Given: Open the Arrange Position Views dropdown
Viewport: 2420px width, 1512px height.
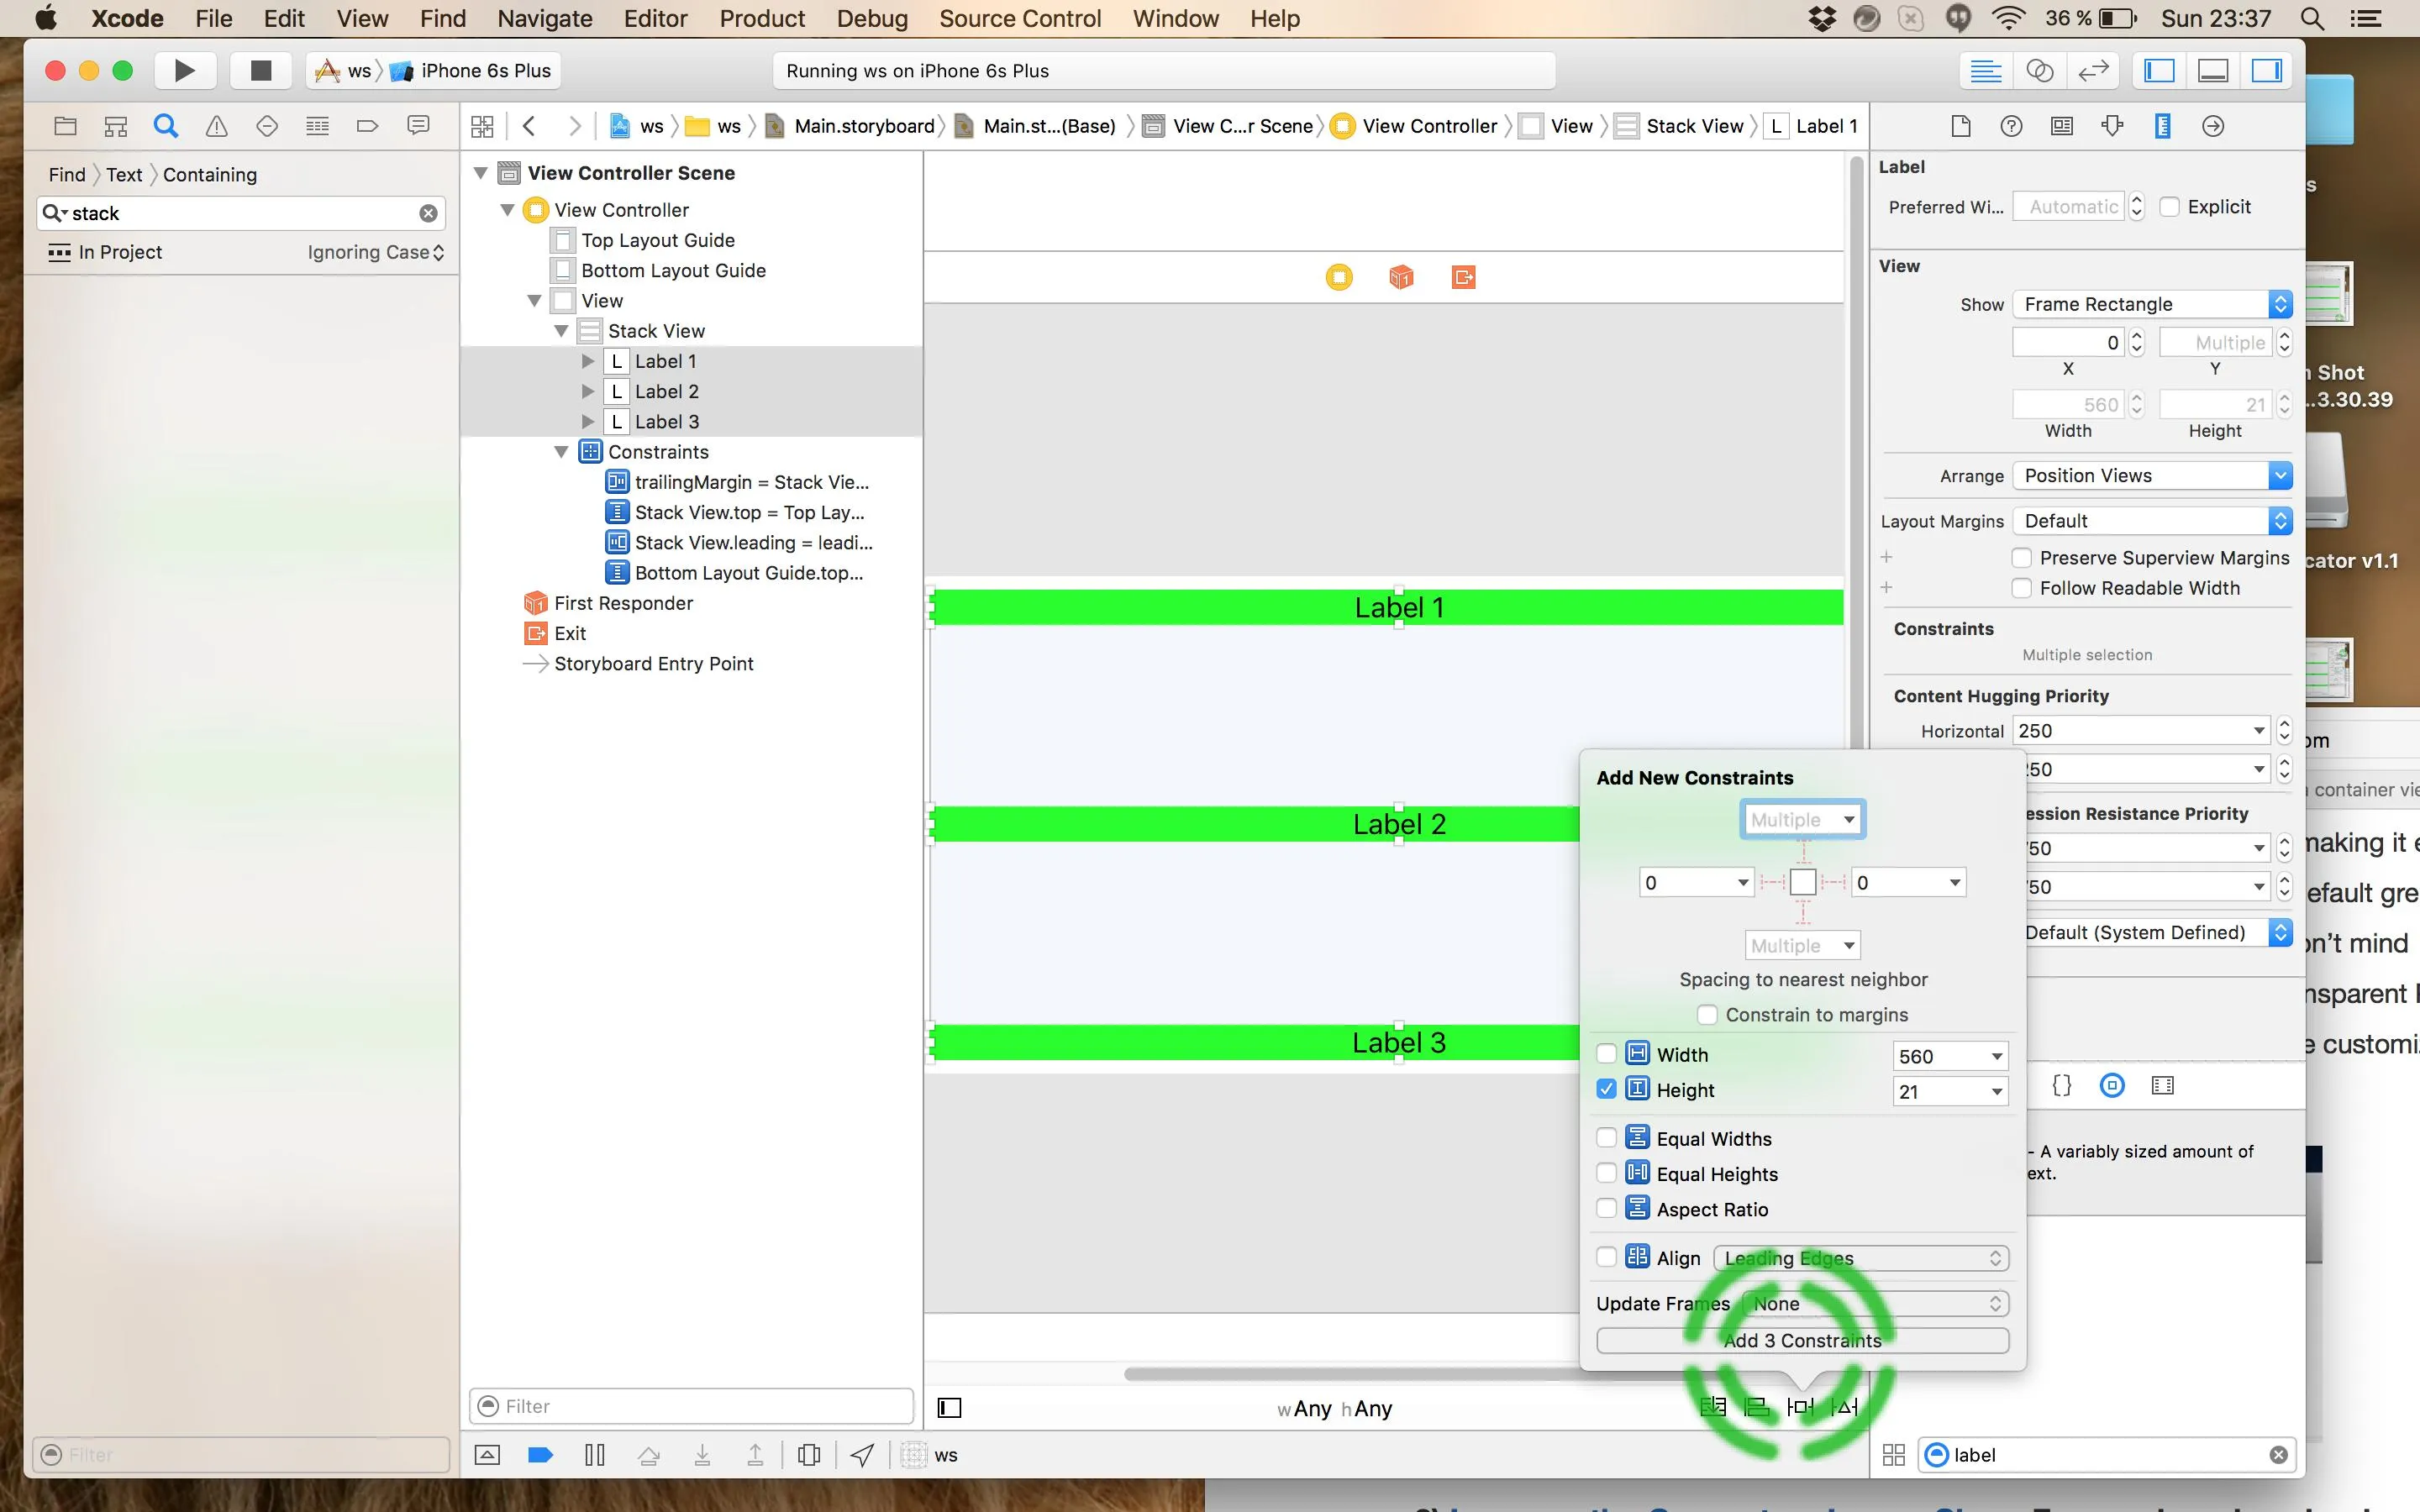Looking at the screenshot, I should coord(2151,476).
